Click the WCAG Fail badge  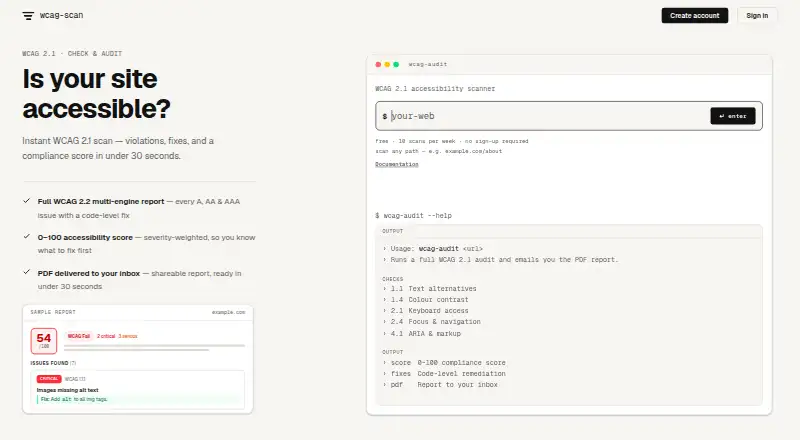[x=79, y=336]
